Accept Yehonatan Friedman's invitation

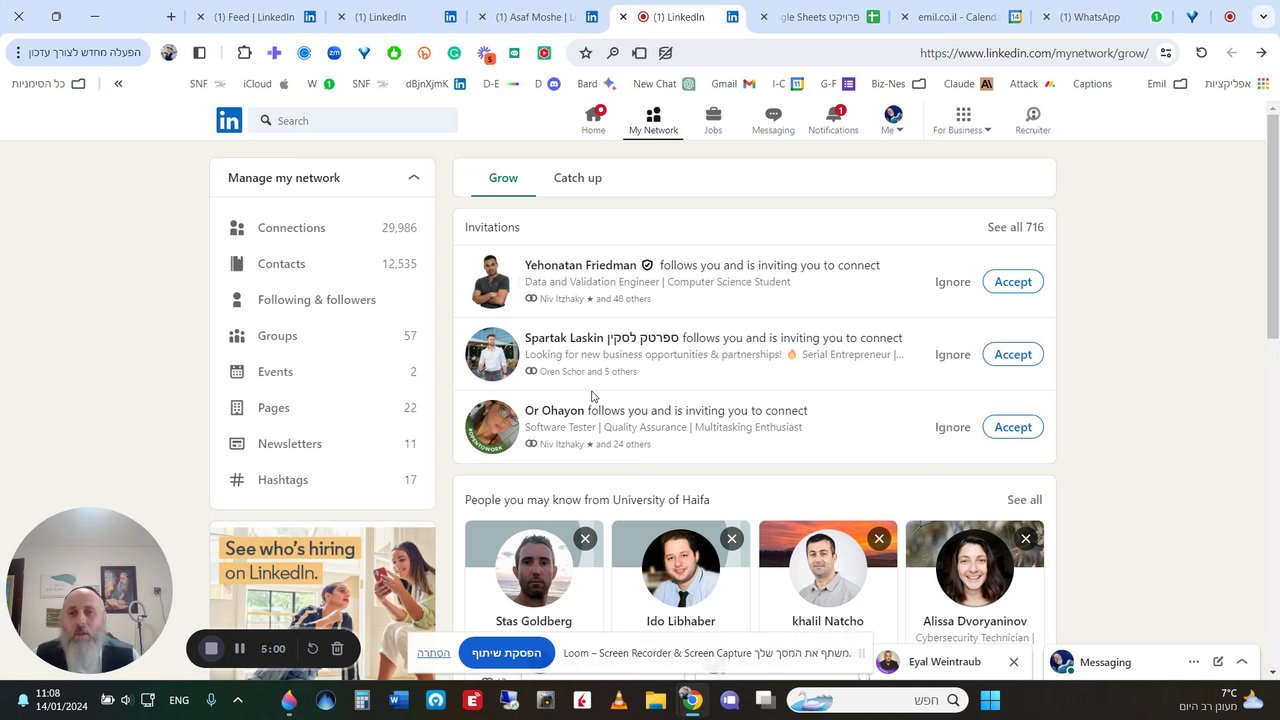1013,282
